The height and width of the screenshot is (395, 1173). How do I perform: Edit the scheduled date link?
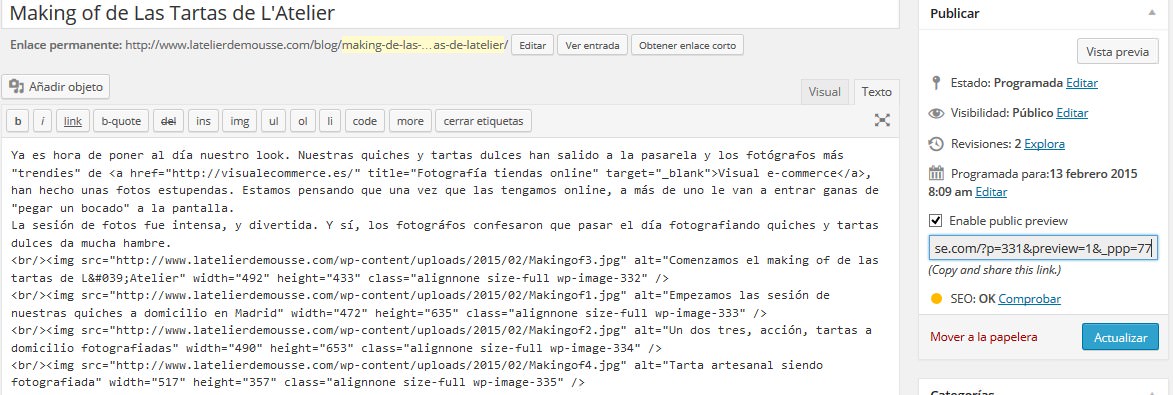coord(991,192)
